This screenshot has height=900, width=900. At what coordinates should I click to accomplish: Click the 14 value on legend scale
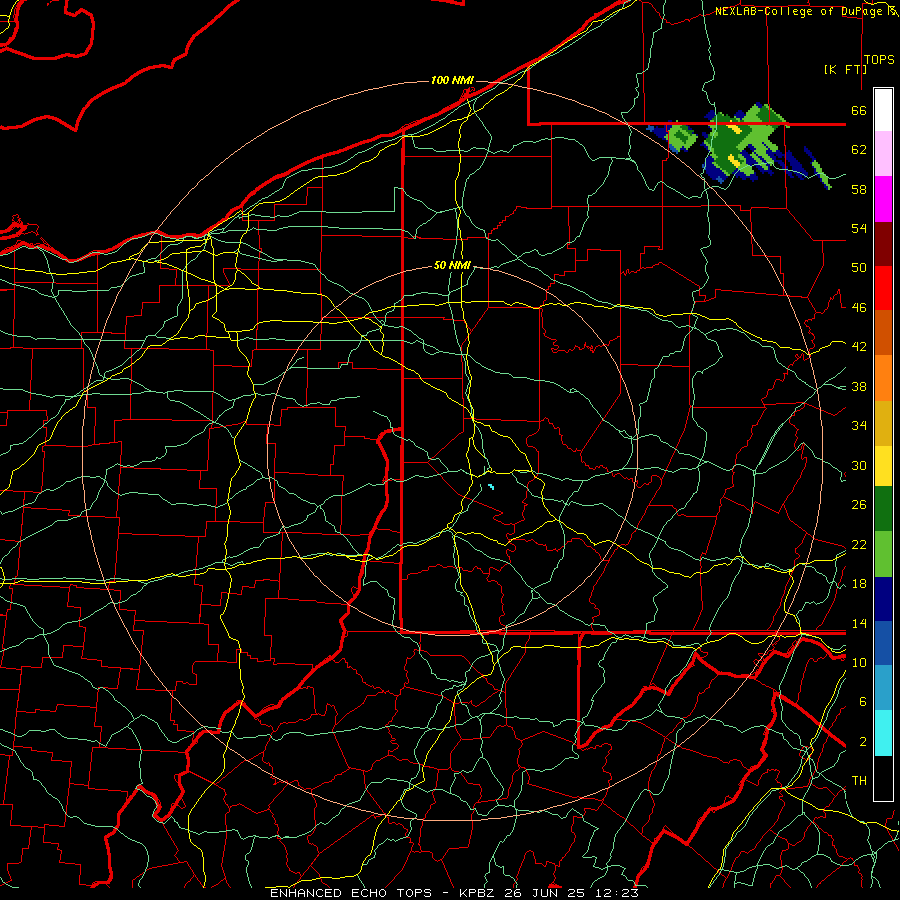pyautogui.click(x=859, y=623)
